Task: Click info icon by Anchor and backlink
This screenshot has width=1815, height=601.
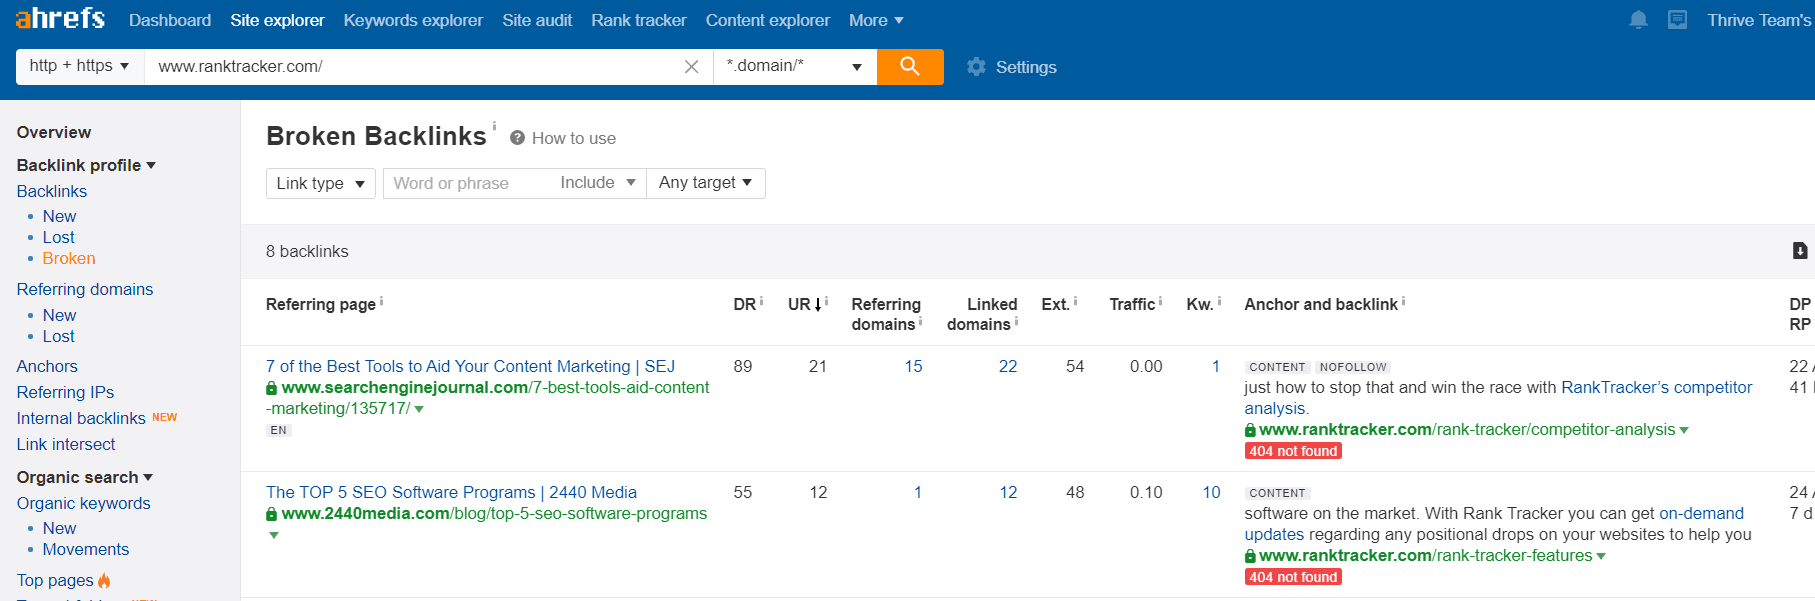Action: pos(1403,301)
